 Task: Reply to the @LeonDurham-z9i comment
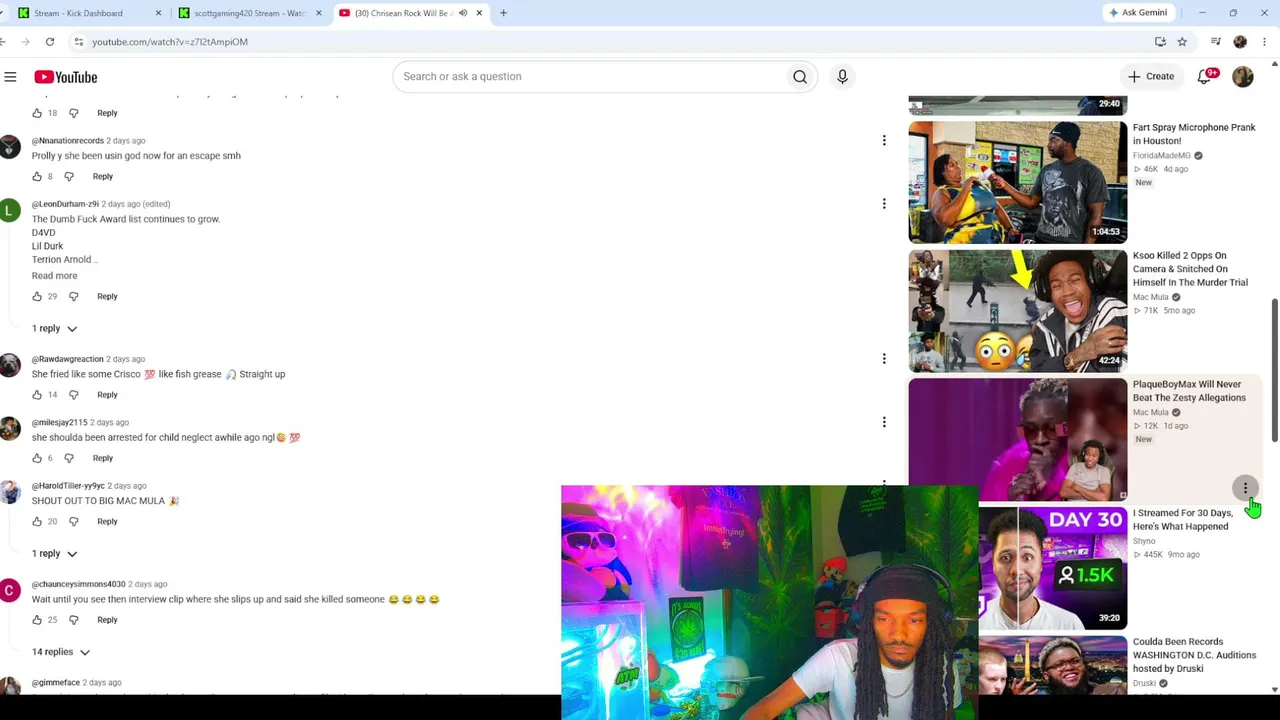pos(107,296)
